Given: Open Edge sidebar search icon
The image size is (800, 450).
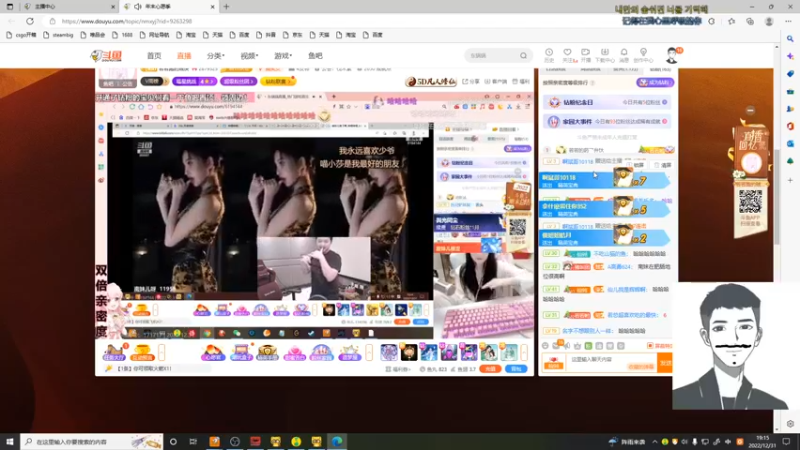Looking at the screenshot, I should 790,38.
